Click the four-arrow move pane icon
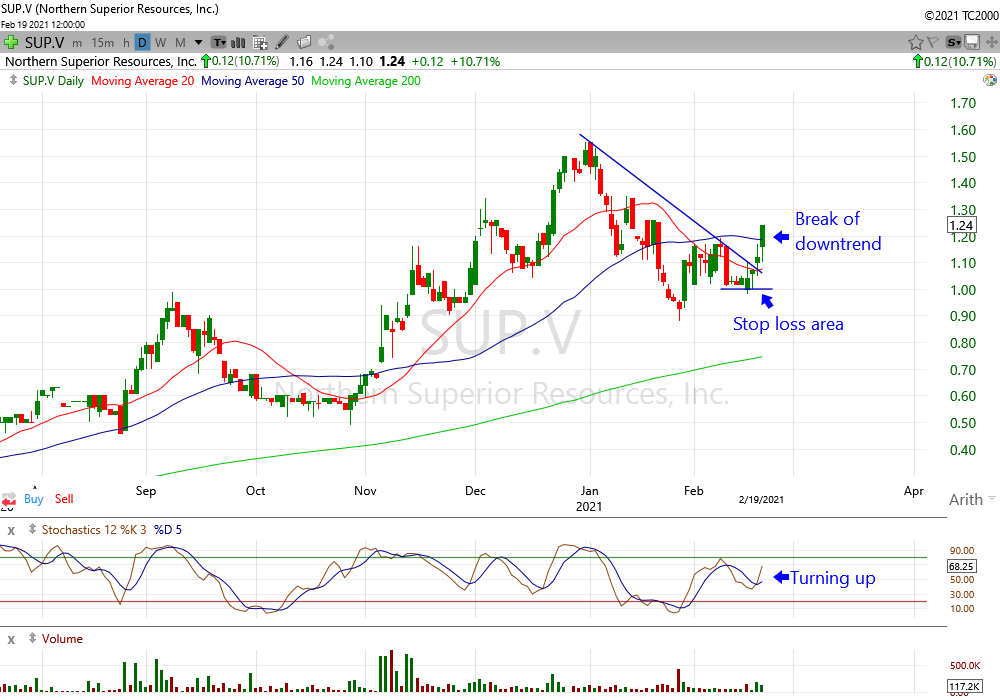This screenshot has width=1000, height=700. [x=991, y=43]
